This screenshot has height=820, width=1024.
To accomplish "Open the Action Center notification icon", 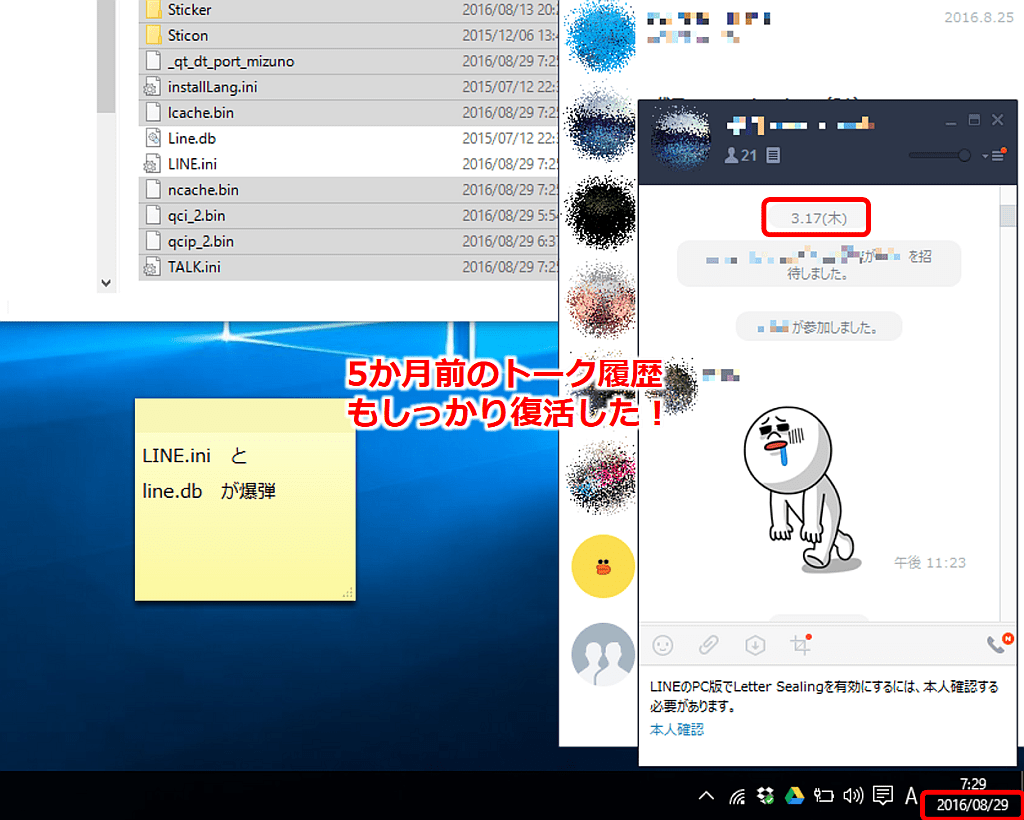I will (883, 795).
